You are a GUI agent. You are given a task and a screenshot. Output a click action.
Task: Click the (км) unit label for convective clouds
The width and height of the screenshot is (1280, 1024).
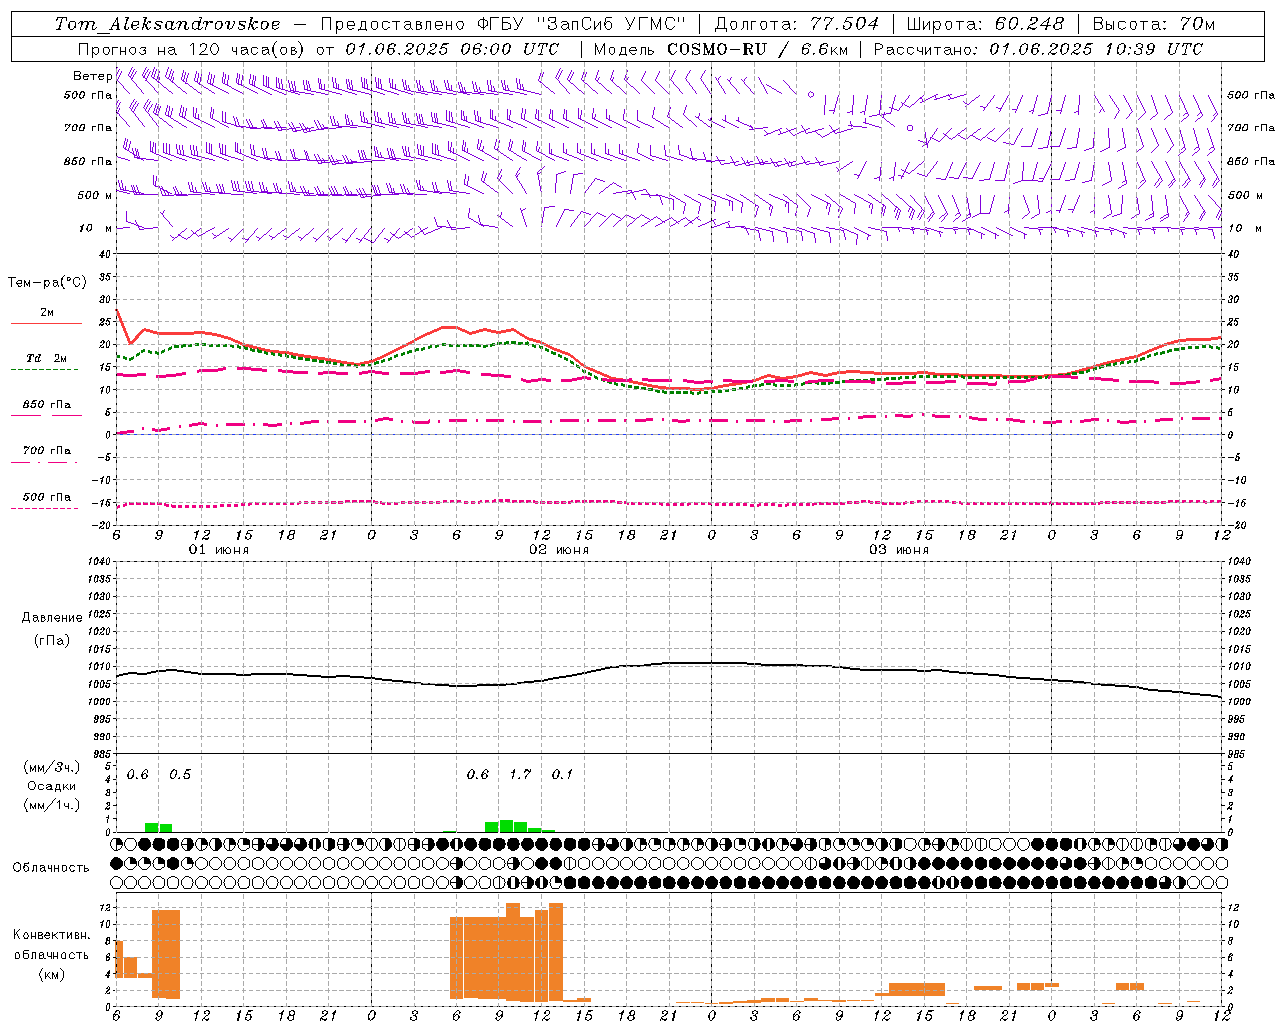(51, 974)
